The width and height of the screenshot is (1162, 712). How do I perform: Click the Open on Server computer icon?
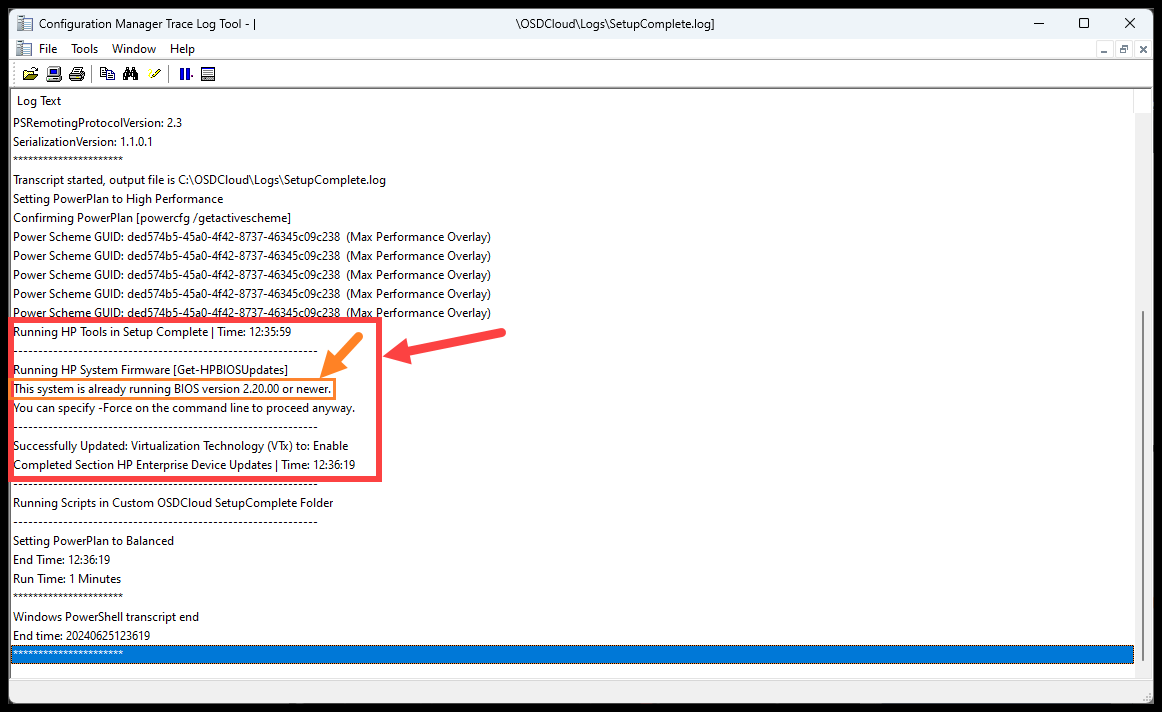coord(54,74)
